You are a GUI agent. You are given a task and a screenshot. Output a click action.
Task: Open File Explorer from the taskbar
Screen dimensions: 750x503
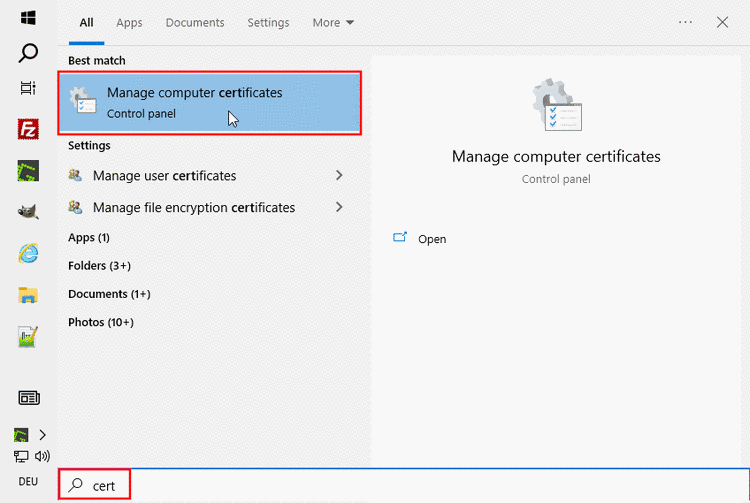click(28, 295)
